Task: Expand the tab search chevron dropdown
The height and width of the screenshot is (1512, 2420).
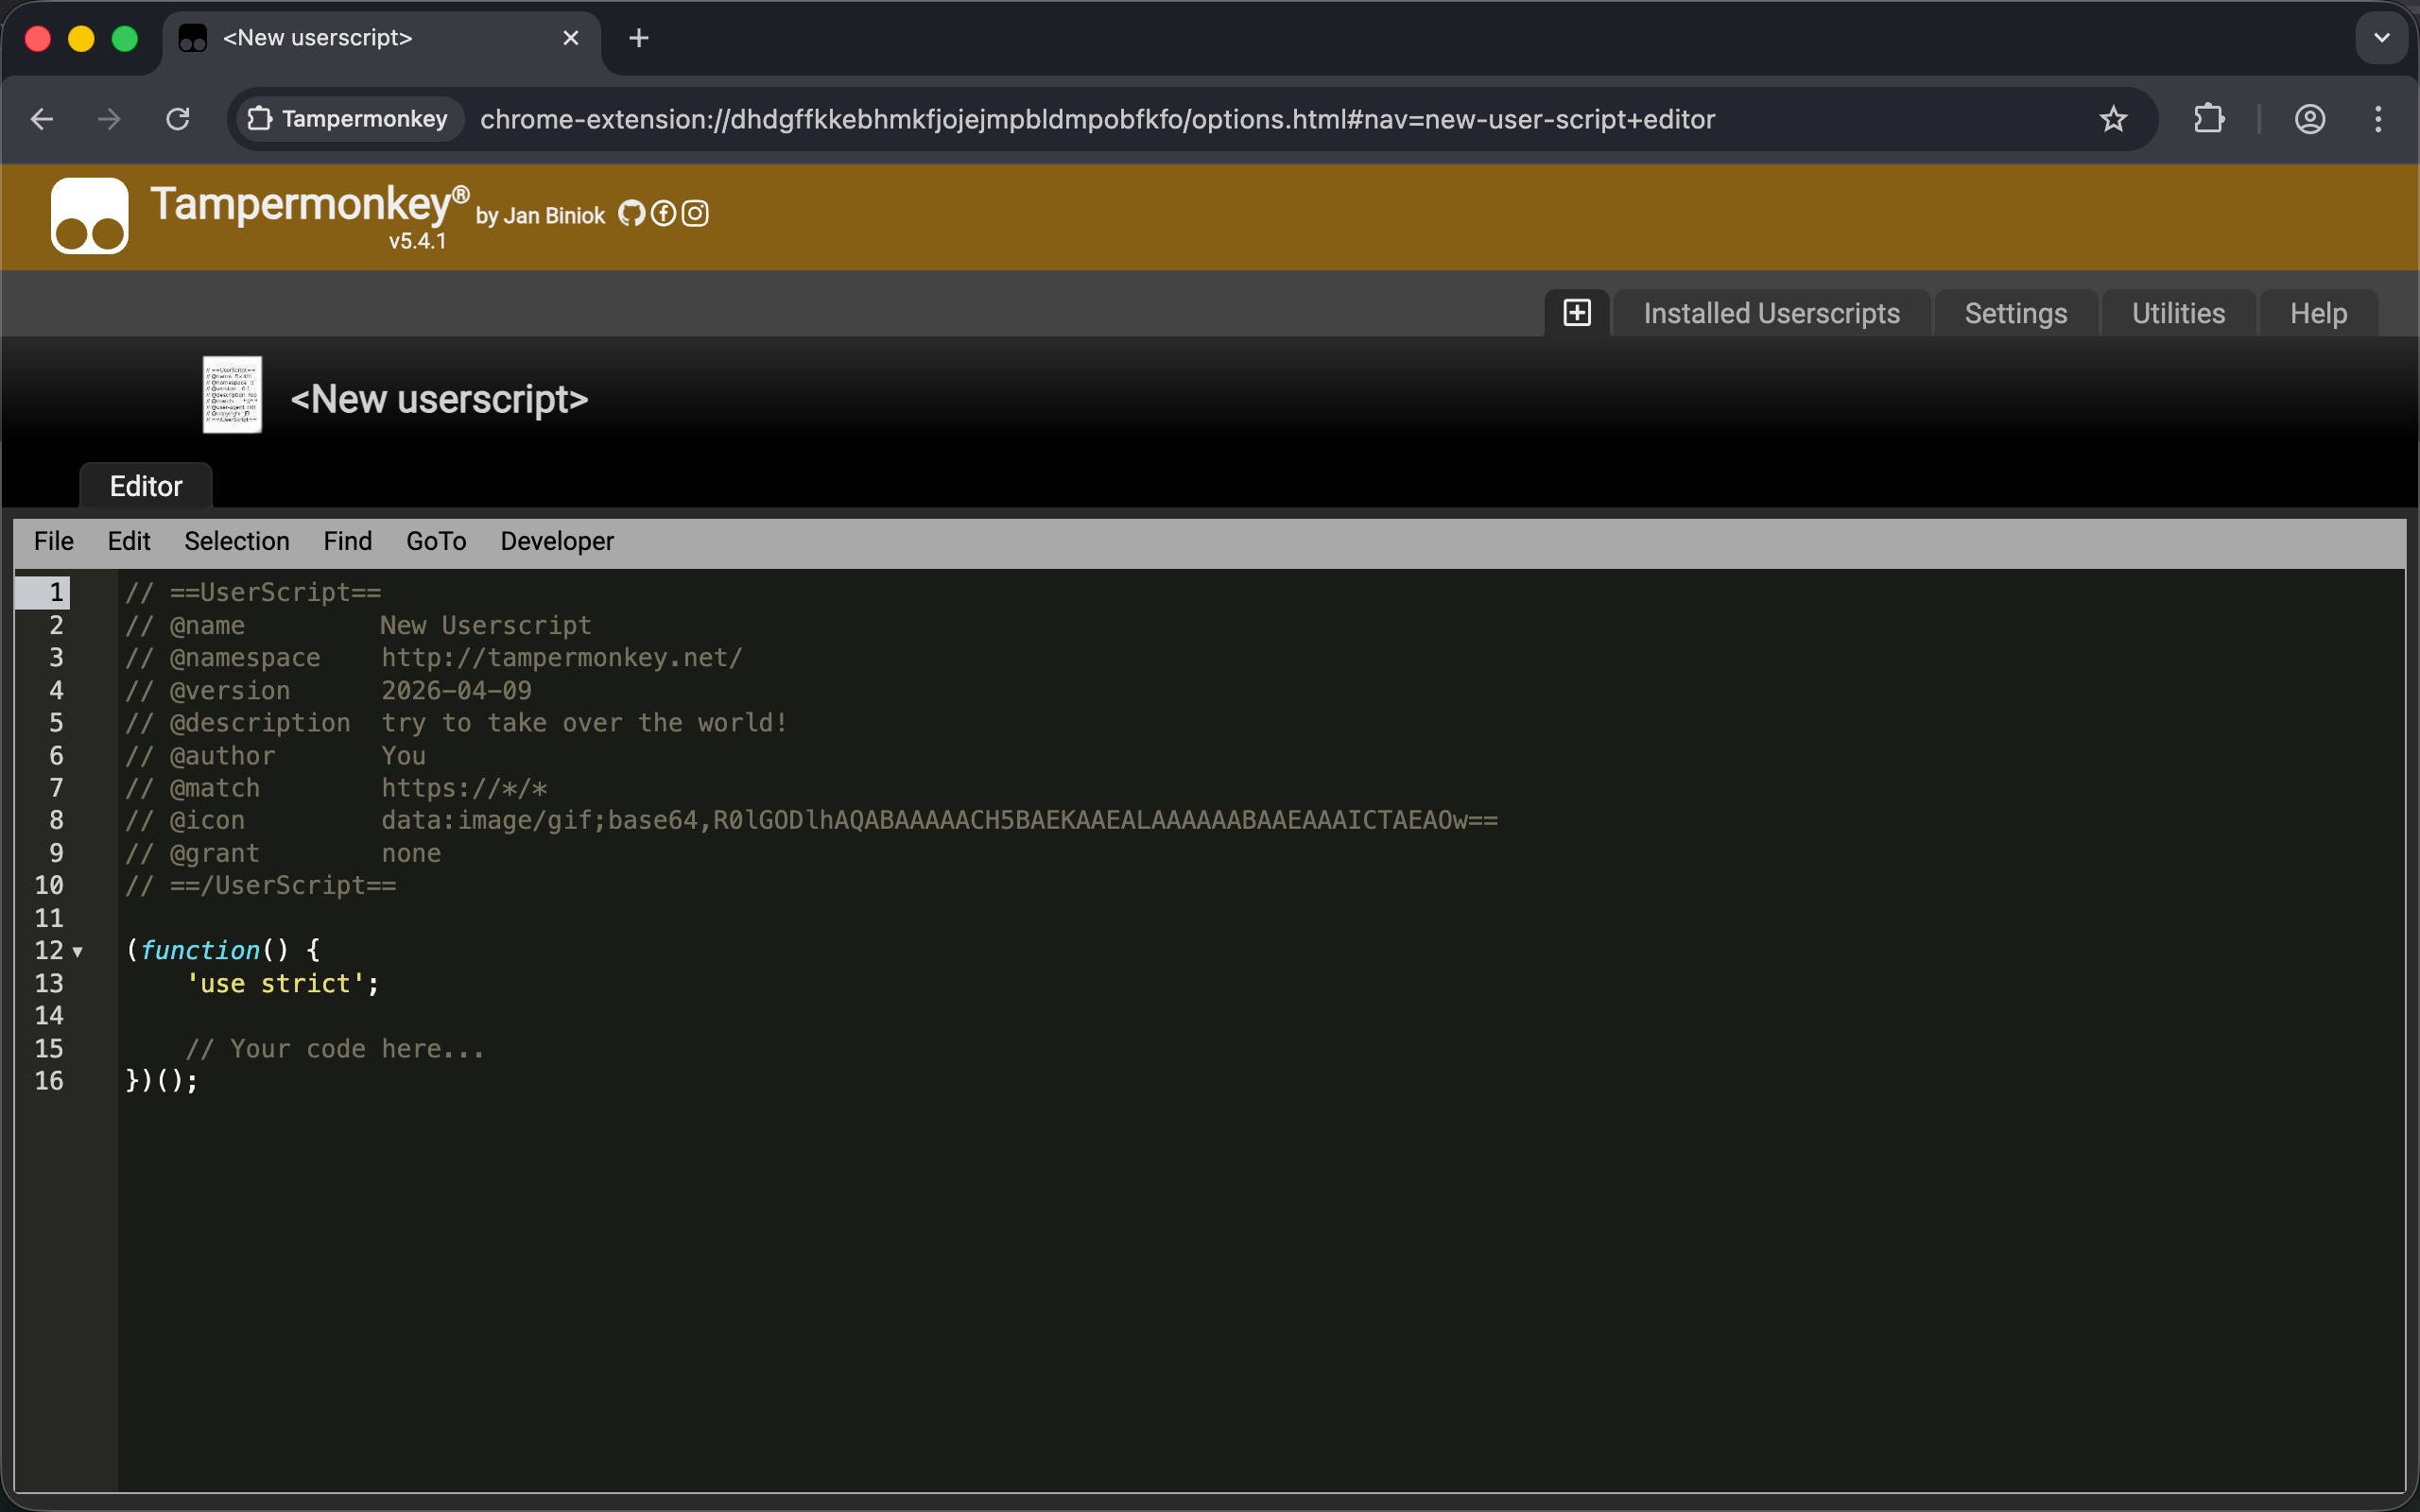Action: coord(2381,38)
